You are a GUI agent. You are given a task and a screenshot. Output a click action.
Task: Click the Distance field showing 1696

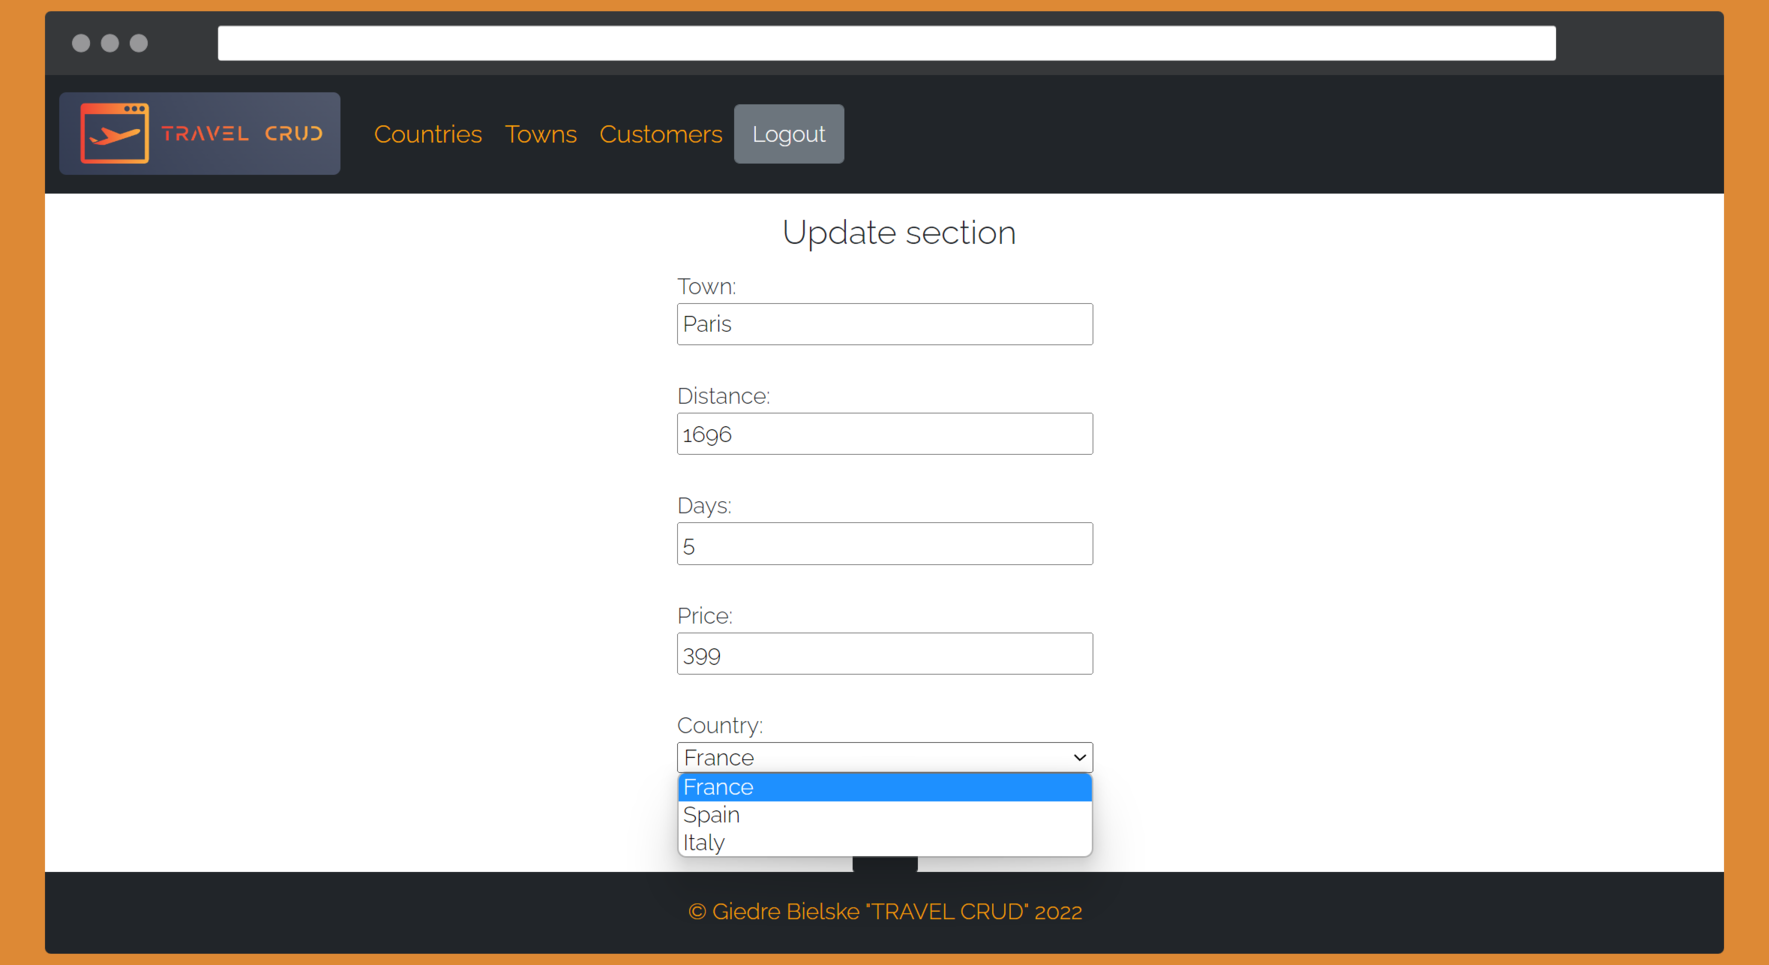coord(884,434)
